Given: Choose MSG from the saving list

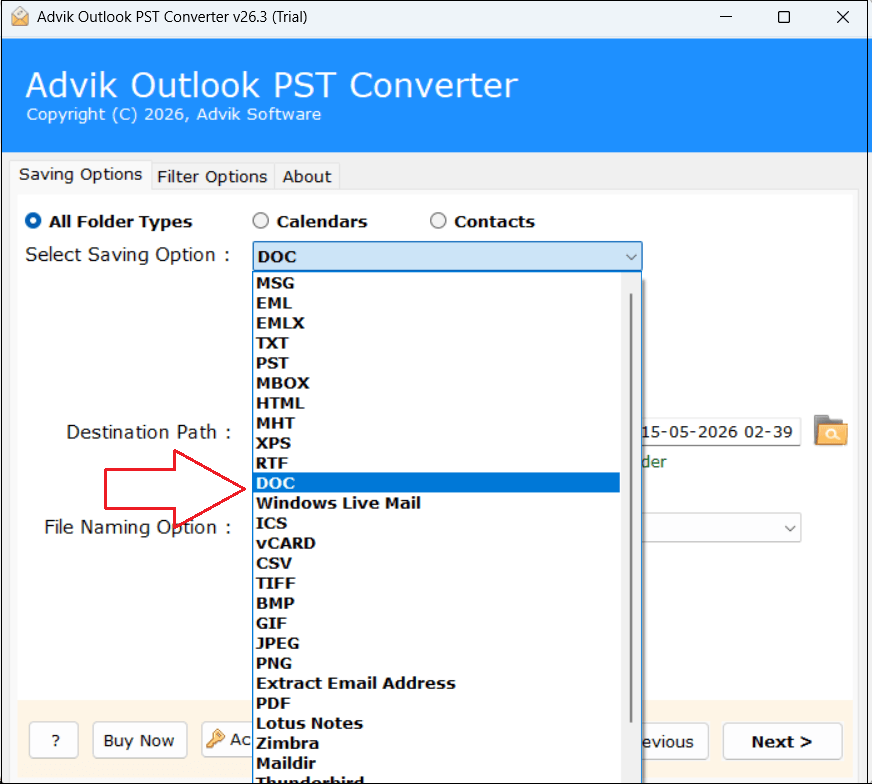Looking at the screenshot, I should tap(437, 283).
